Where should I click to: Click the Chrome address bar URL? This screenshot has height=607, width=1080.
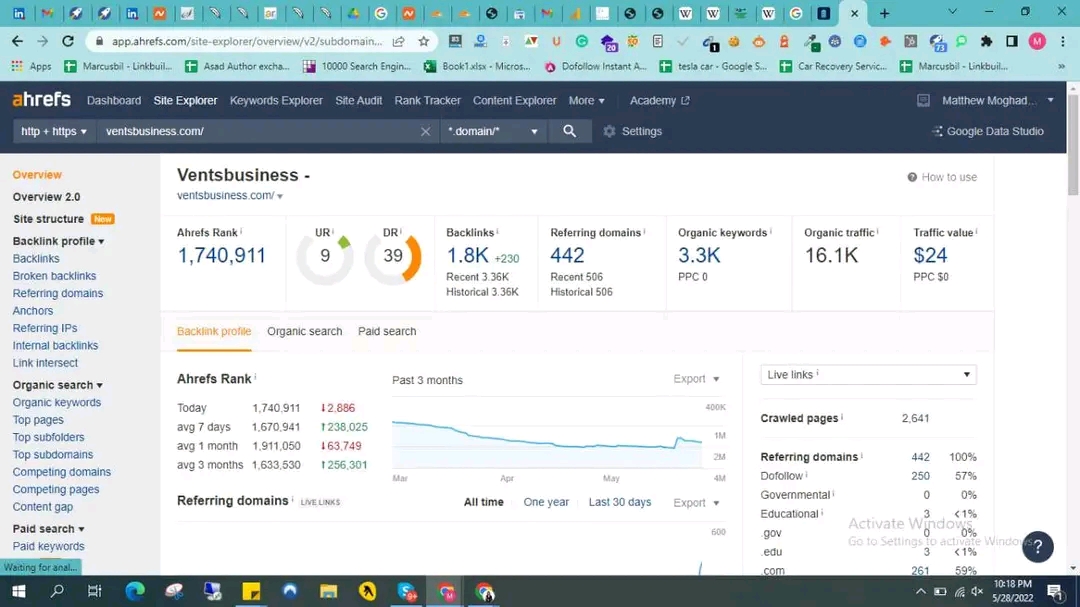pyautogui.click(x=247, y=41)
